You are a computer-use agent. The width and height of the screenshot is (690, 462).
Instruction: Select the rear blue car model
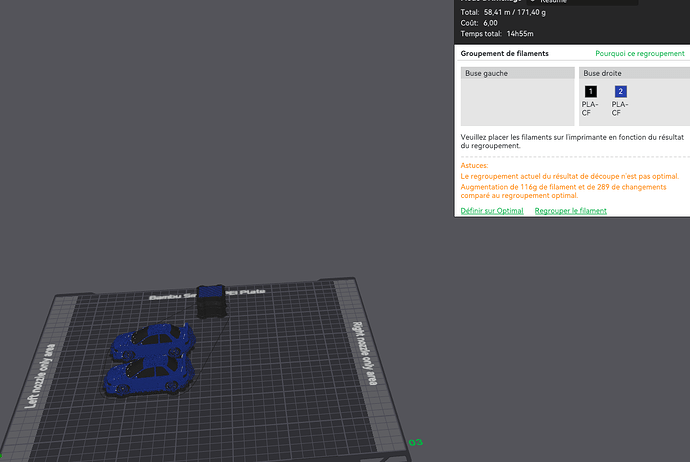pyautogui.click(x=154, y=341)
